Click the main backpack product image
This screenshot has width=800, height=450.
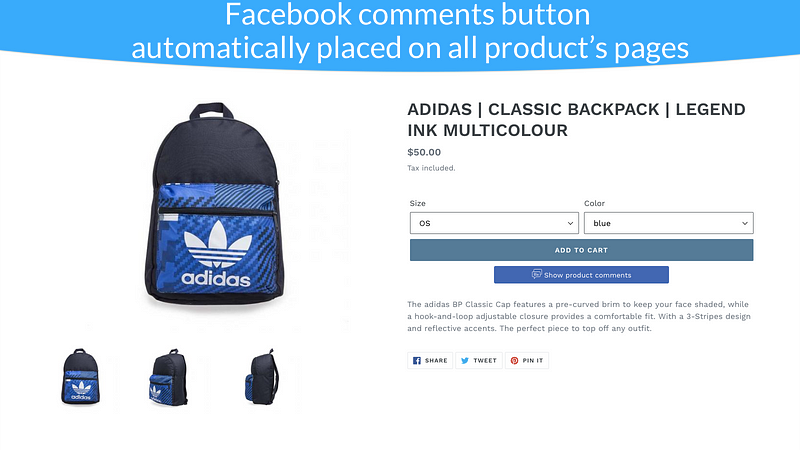(x=214, y=204)
